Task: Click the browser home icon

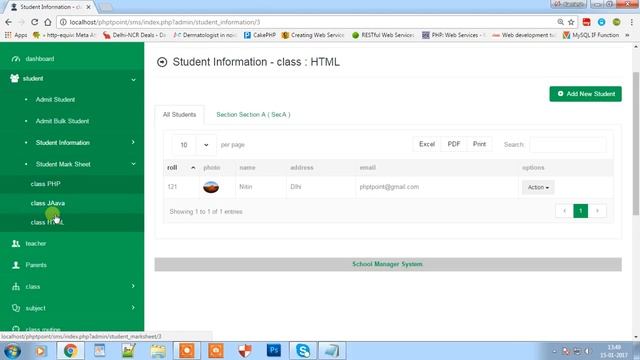Action: [x=48, y=22]
